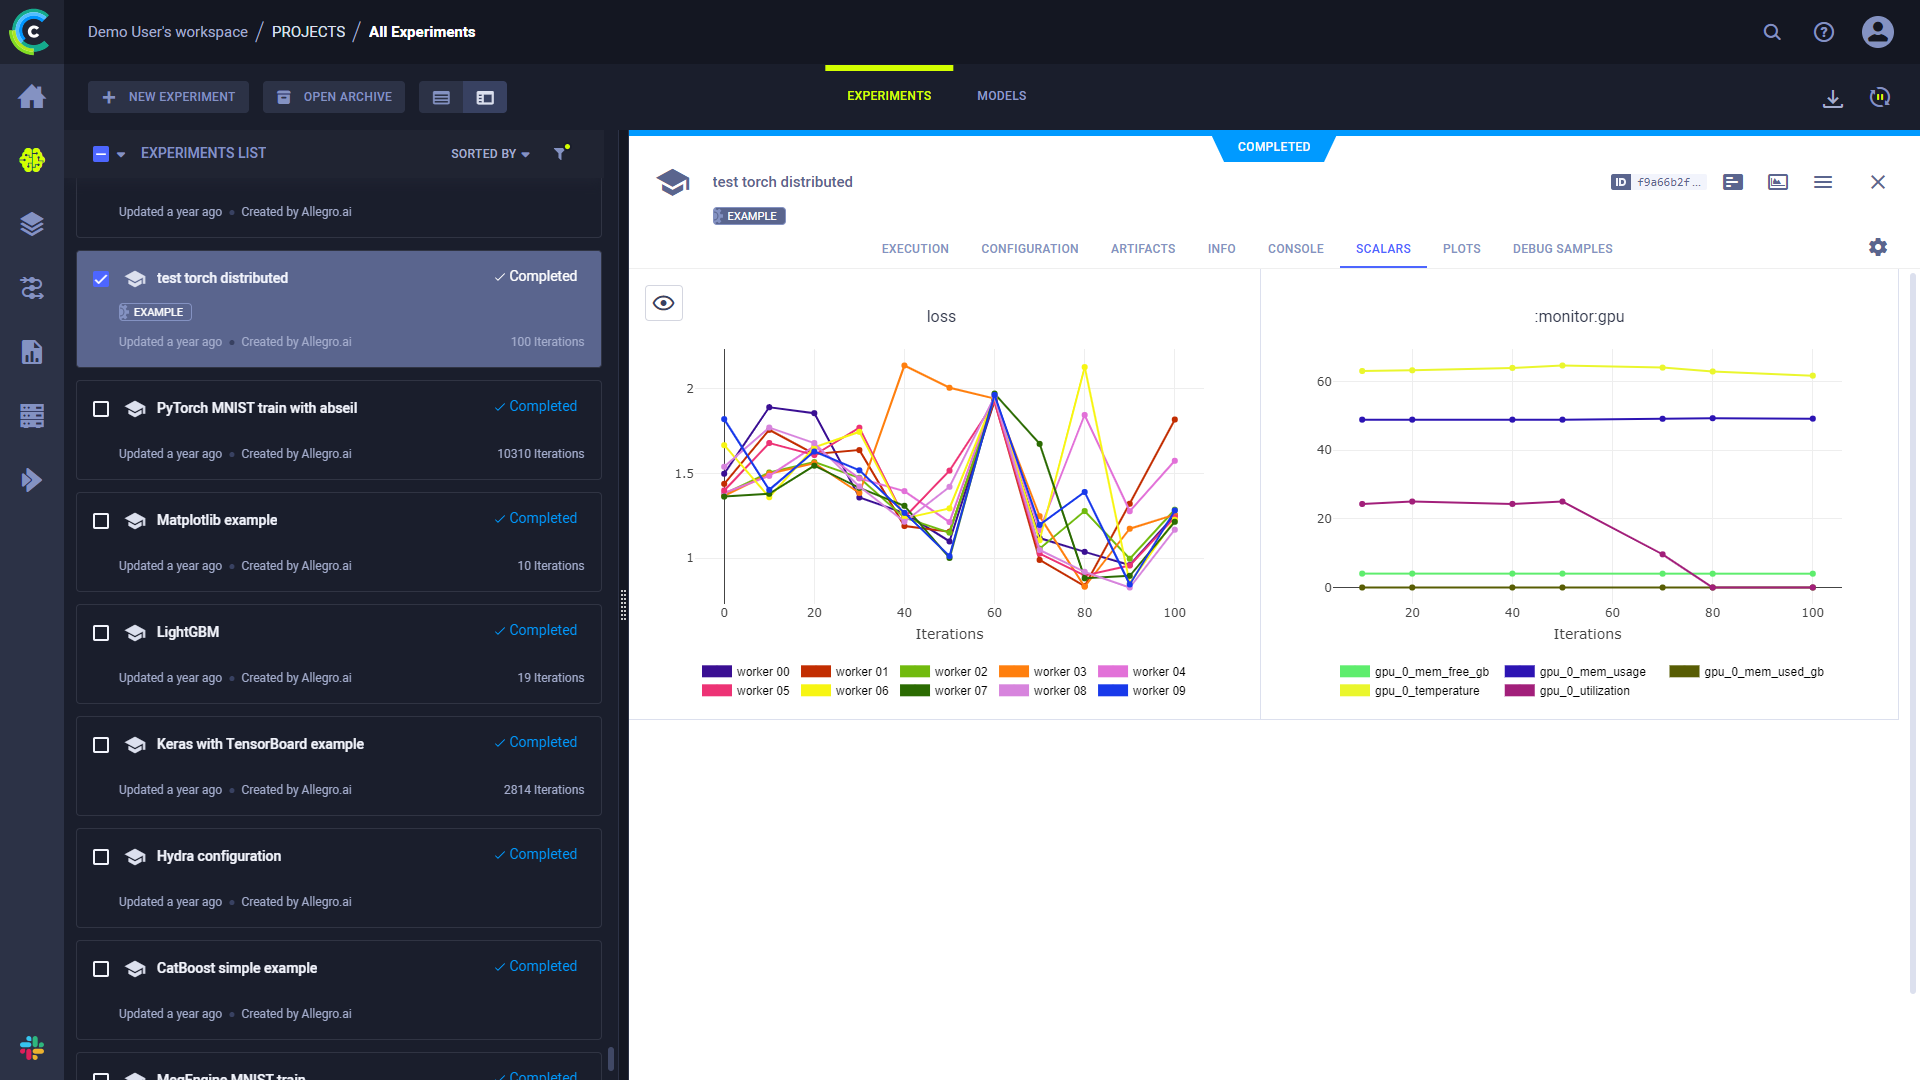This screenshot has height=1080, width=1920.
Task: Click the Datasets layers icon in sidebar
Action: [x=32, y=224]
